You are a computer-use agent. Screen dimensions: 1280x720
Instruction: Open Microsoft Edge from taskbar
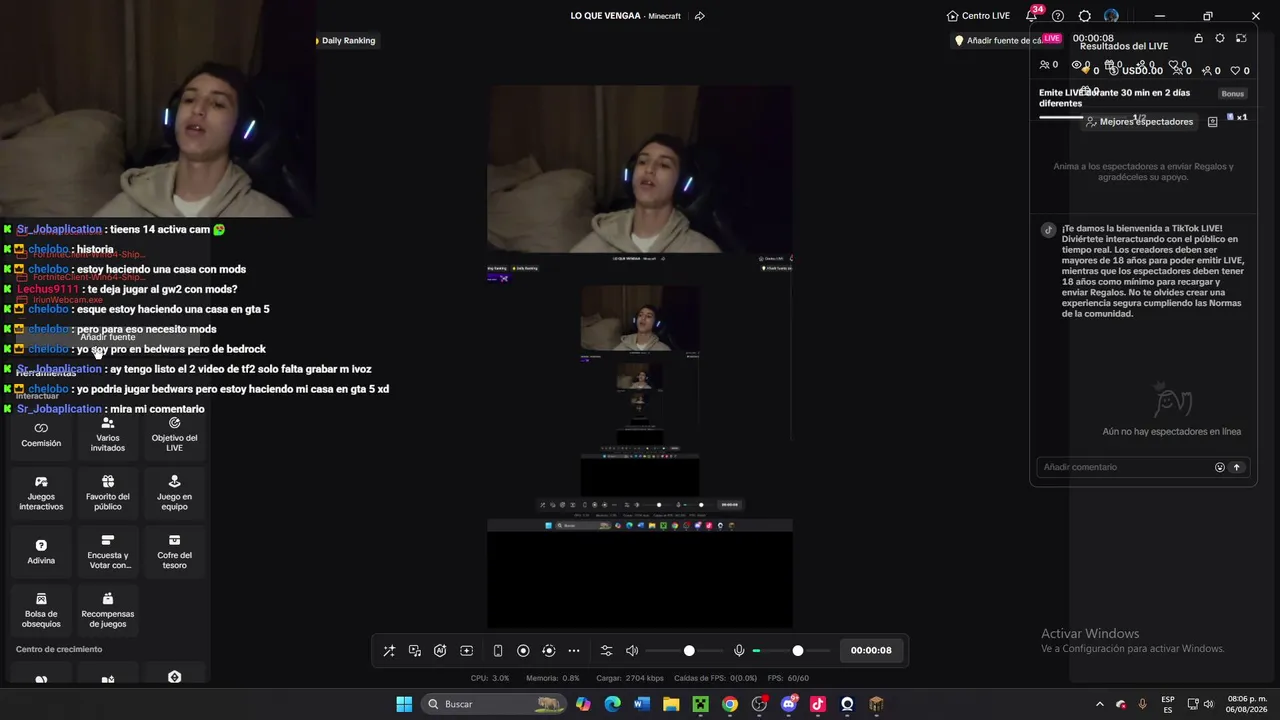[612, 704]
